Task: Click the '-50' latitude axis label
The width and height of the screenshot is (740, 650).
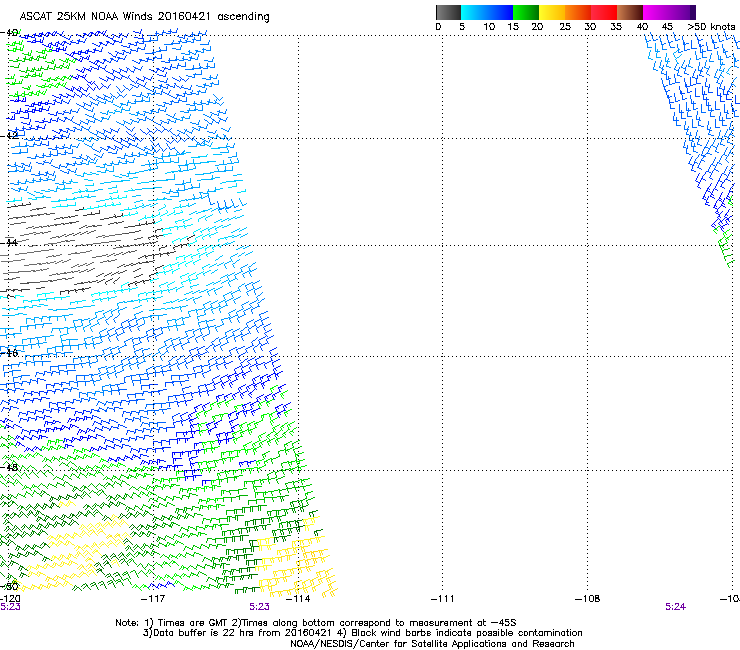Action: (9, 586)
